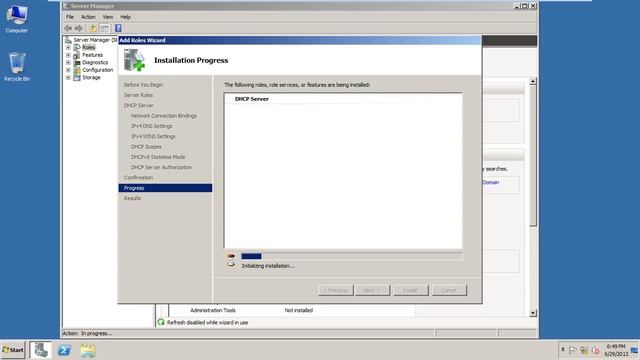
Task: Select the DHCP Server wizard step
Action: point(138,105)
